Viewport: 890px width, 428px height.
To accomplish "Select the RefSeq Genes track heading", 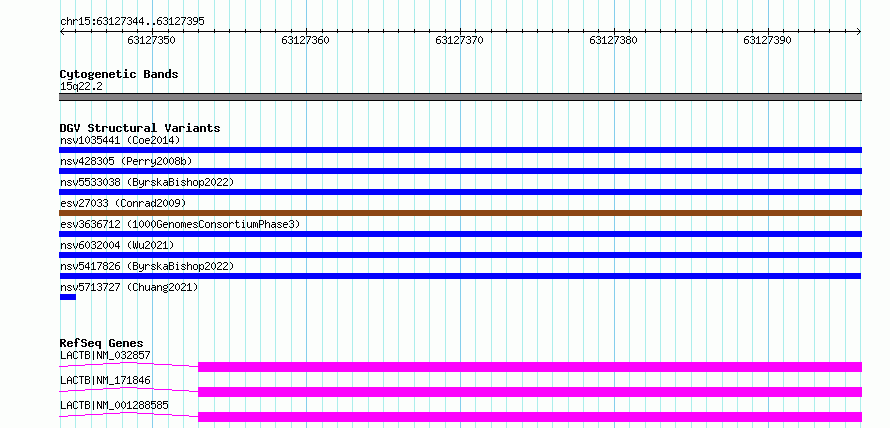I will pos(102,343).
